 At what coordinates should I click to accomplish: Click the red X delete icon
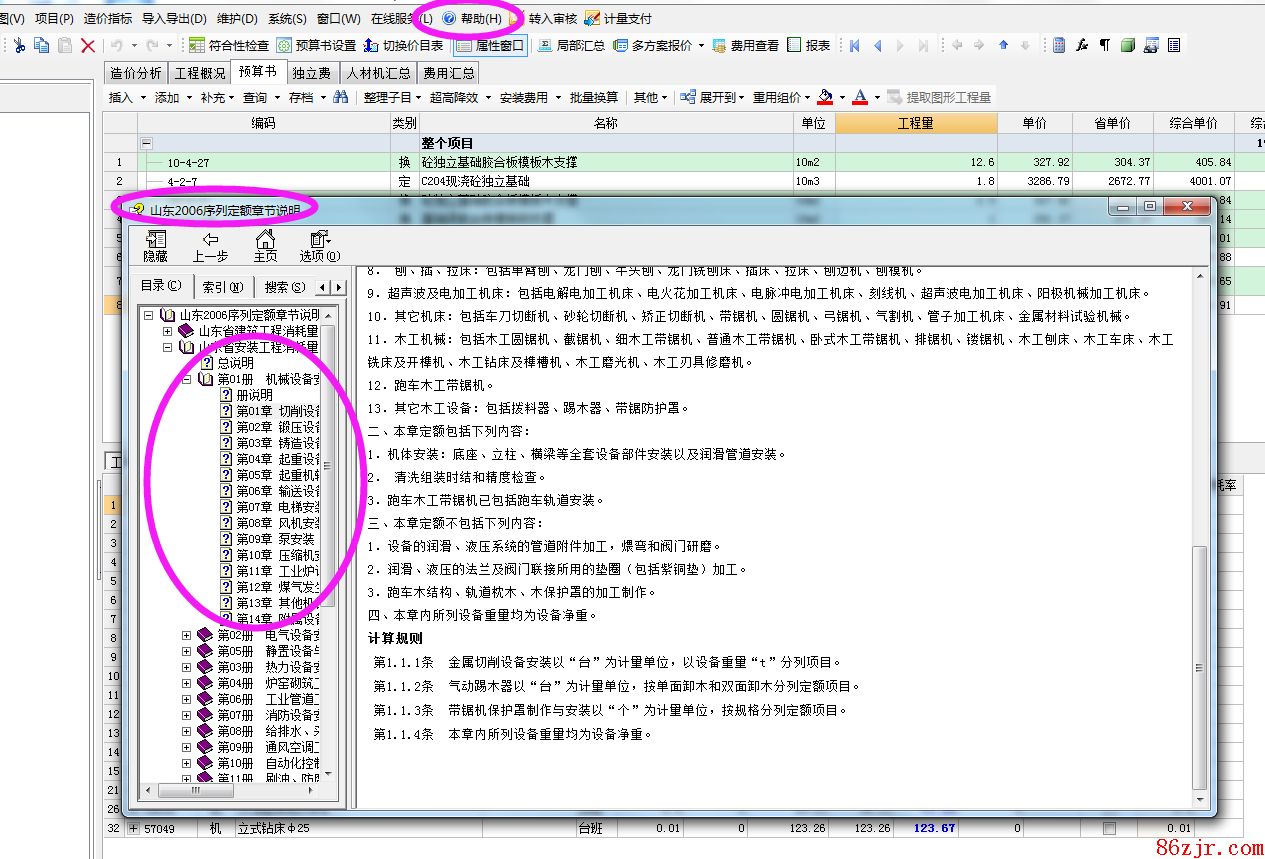point(88,45)
